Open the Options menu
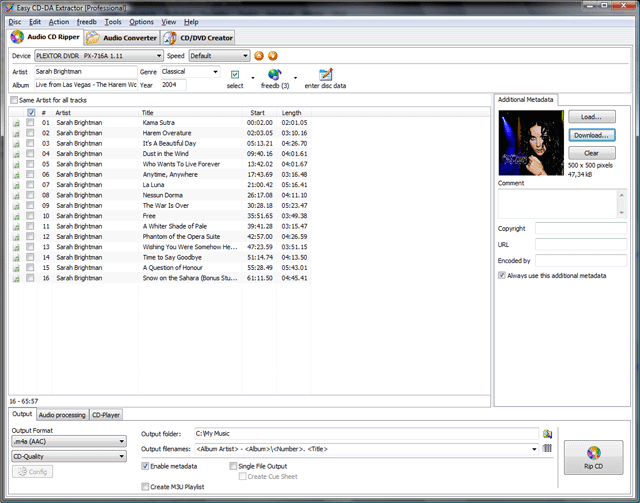 (x=142, y=22)
